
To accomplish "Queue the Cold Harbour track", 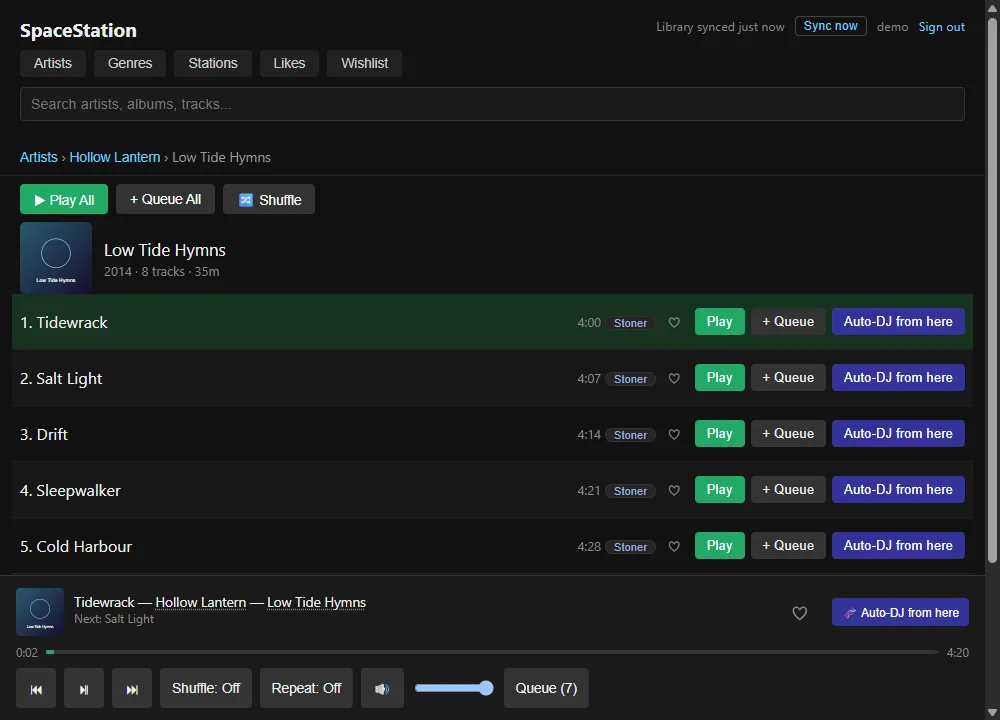I will (x=788, y=546).
